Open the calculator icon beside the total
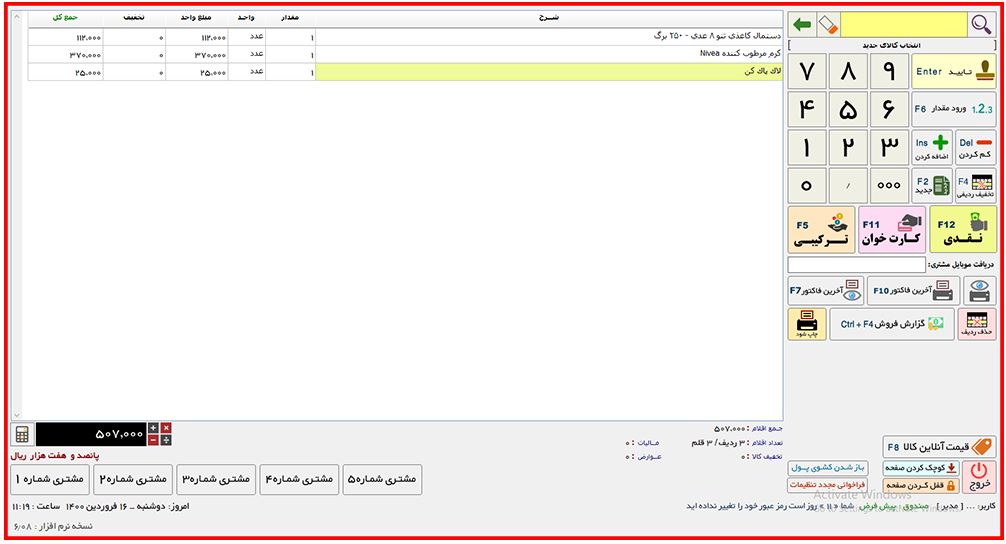Viewport: 1006px width, 544px height. (20, 434)
